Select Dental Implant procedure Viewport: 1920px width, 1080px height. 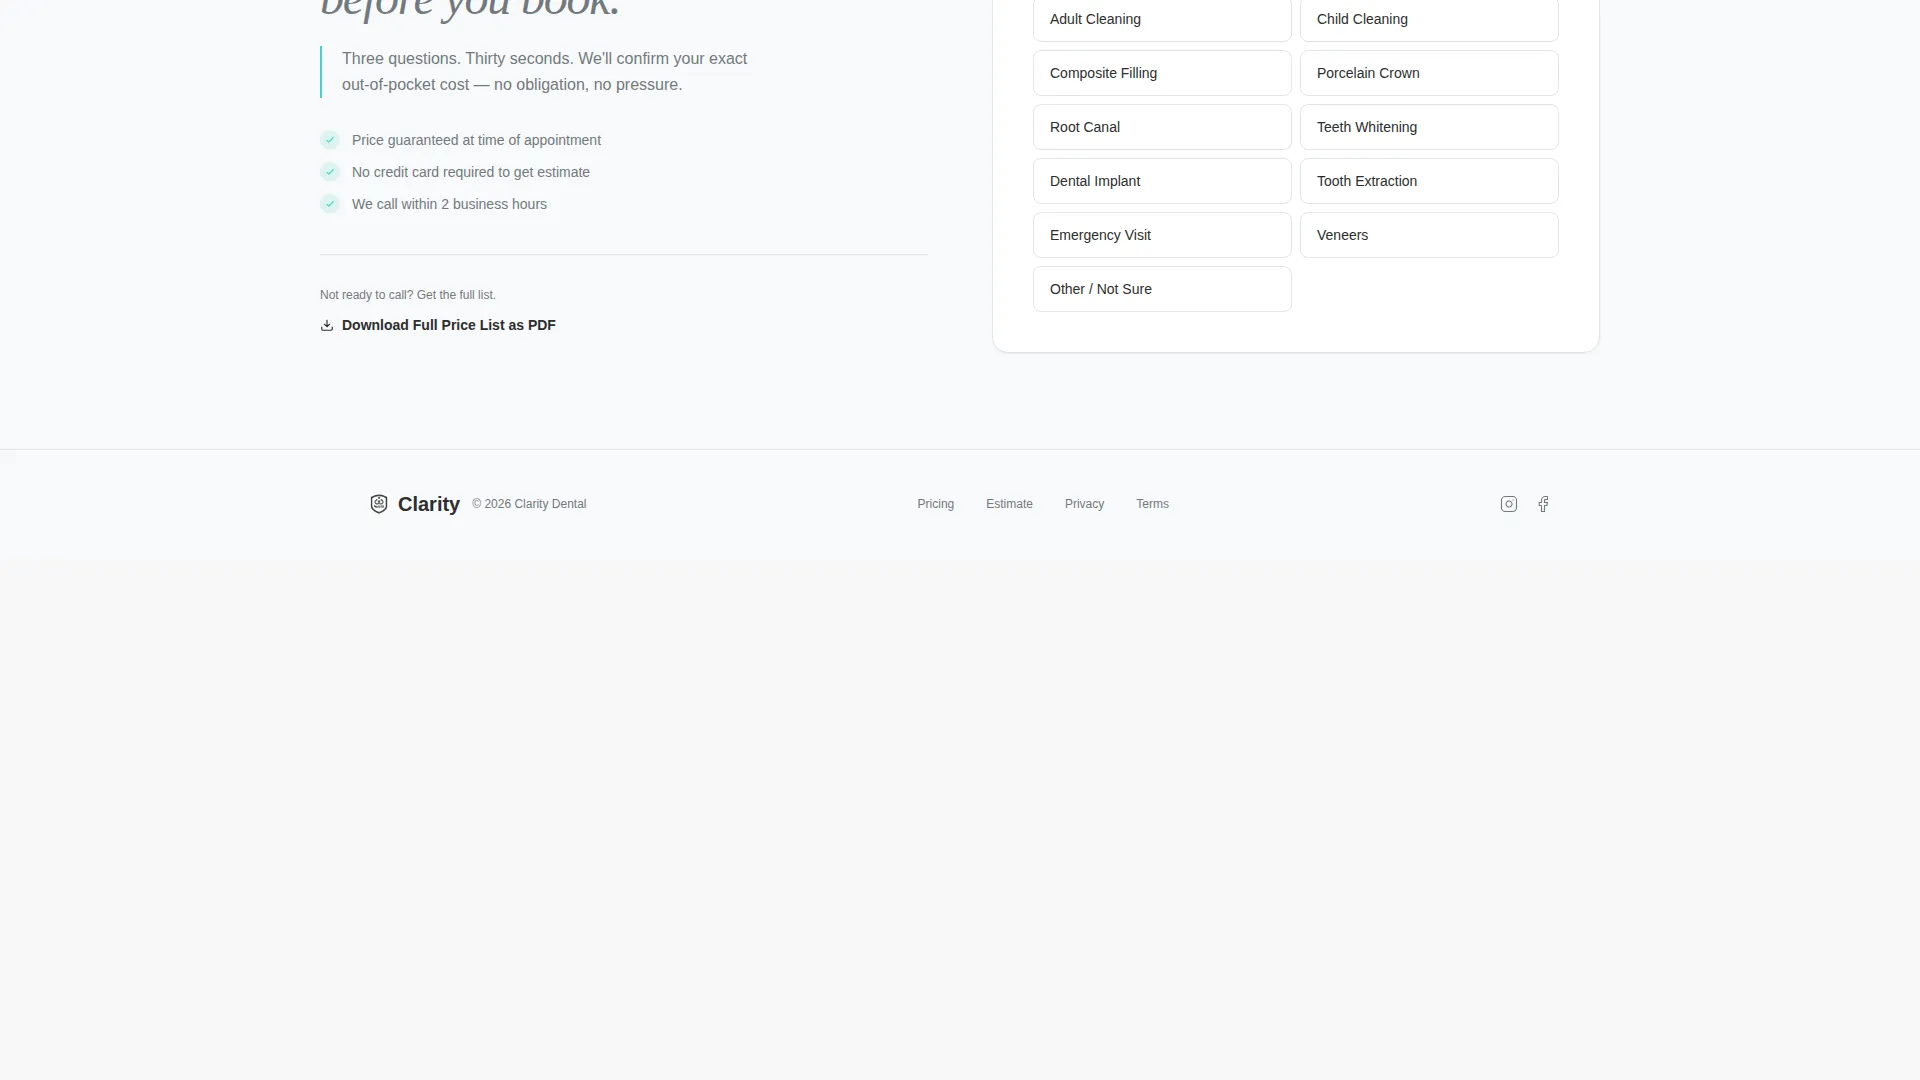coord(1162,181)
